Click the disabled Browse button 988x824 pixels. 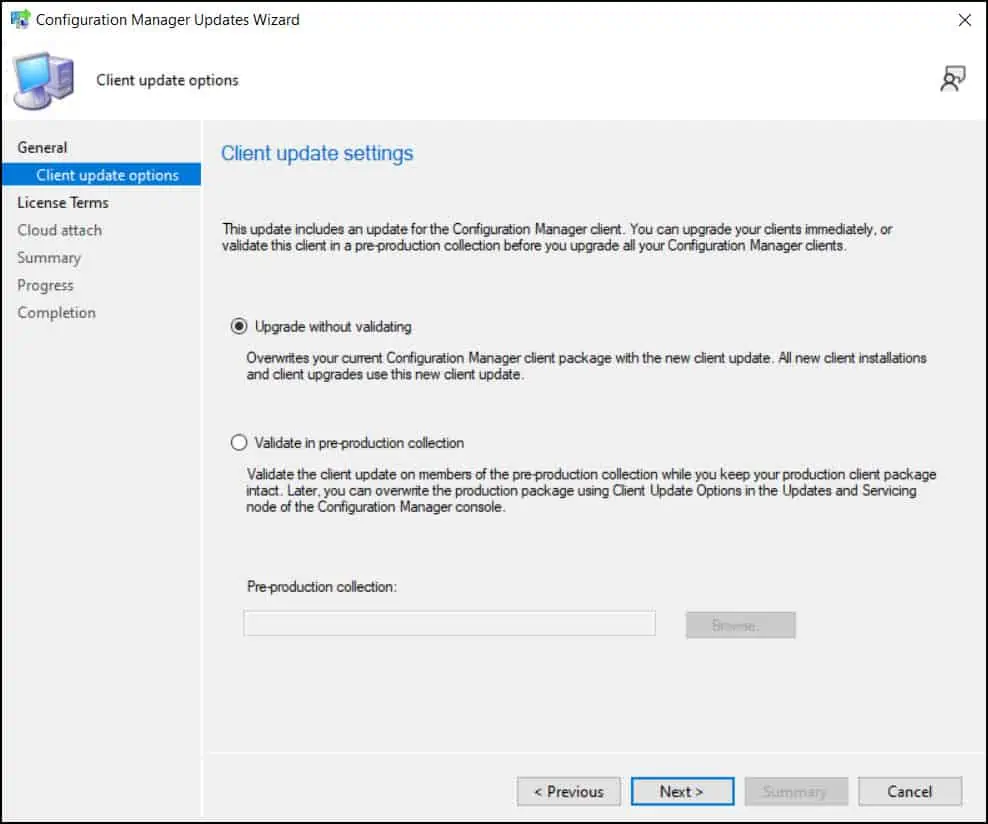tap(740, 625)
